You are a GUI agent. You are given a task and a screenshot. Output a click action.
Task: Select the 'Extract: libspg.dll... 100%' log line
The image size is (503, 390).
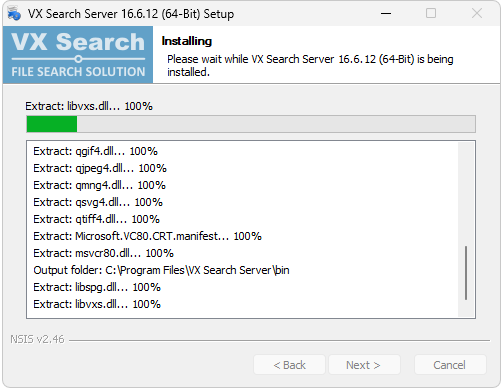coord(97,287)
